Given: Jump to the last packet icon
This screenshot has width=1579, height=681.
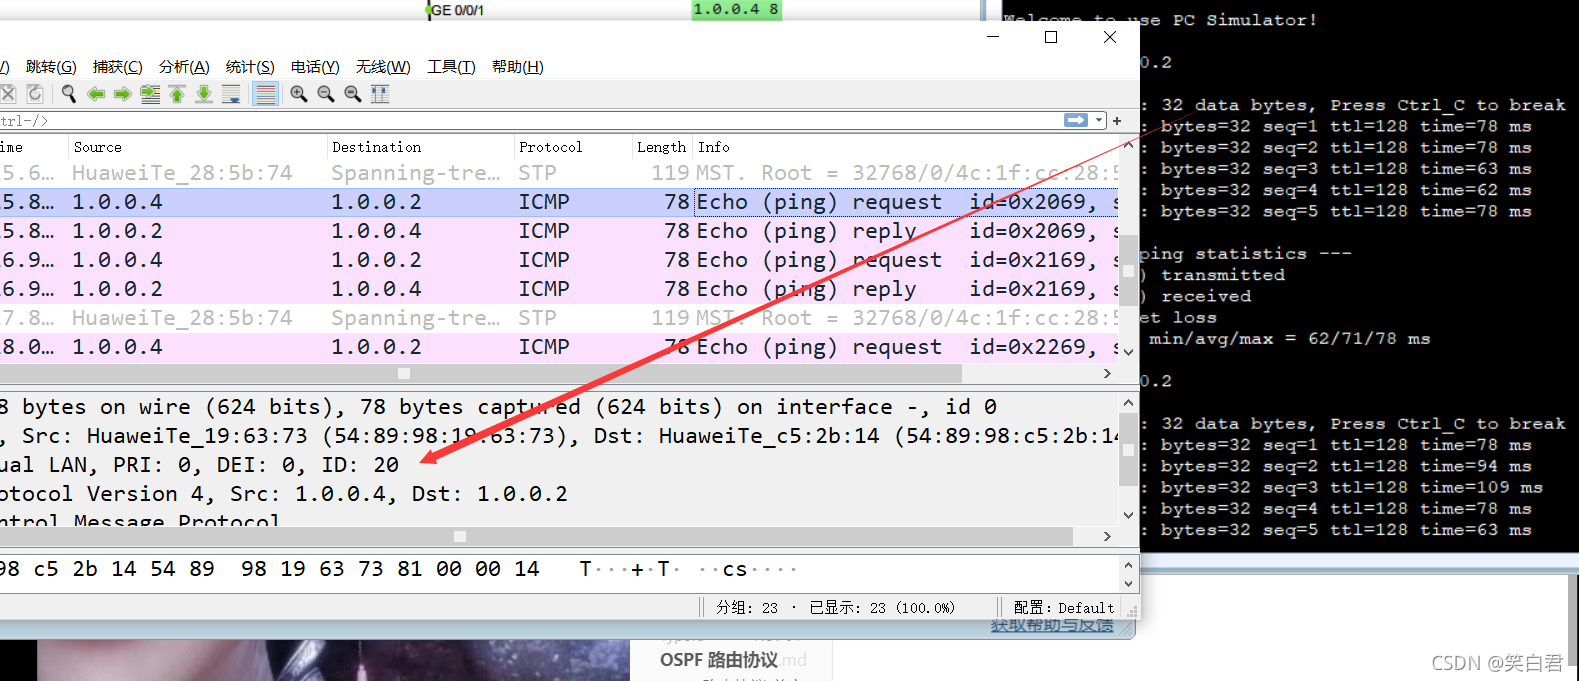Looking at the screenshot, I should 204,94.
